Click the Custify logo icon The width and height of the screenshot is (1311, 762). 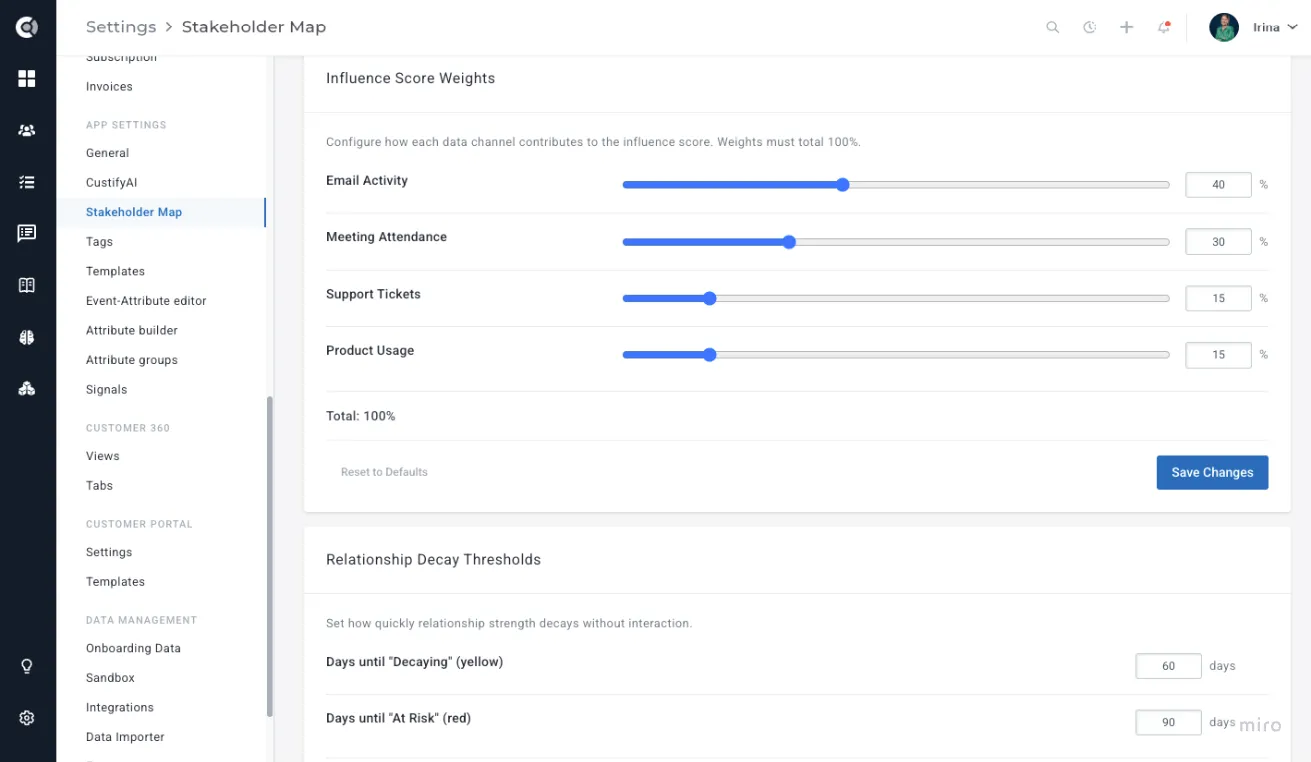27,27
